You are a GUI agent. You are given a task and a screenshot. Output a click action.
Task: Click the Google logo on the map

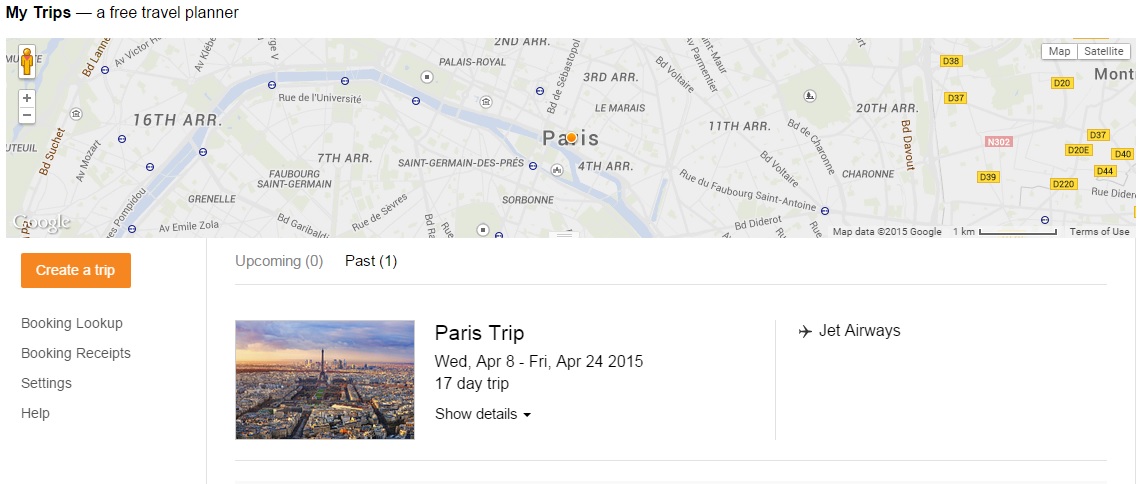pos(41,223)
